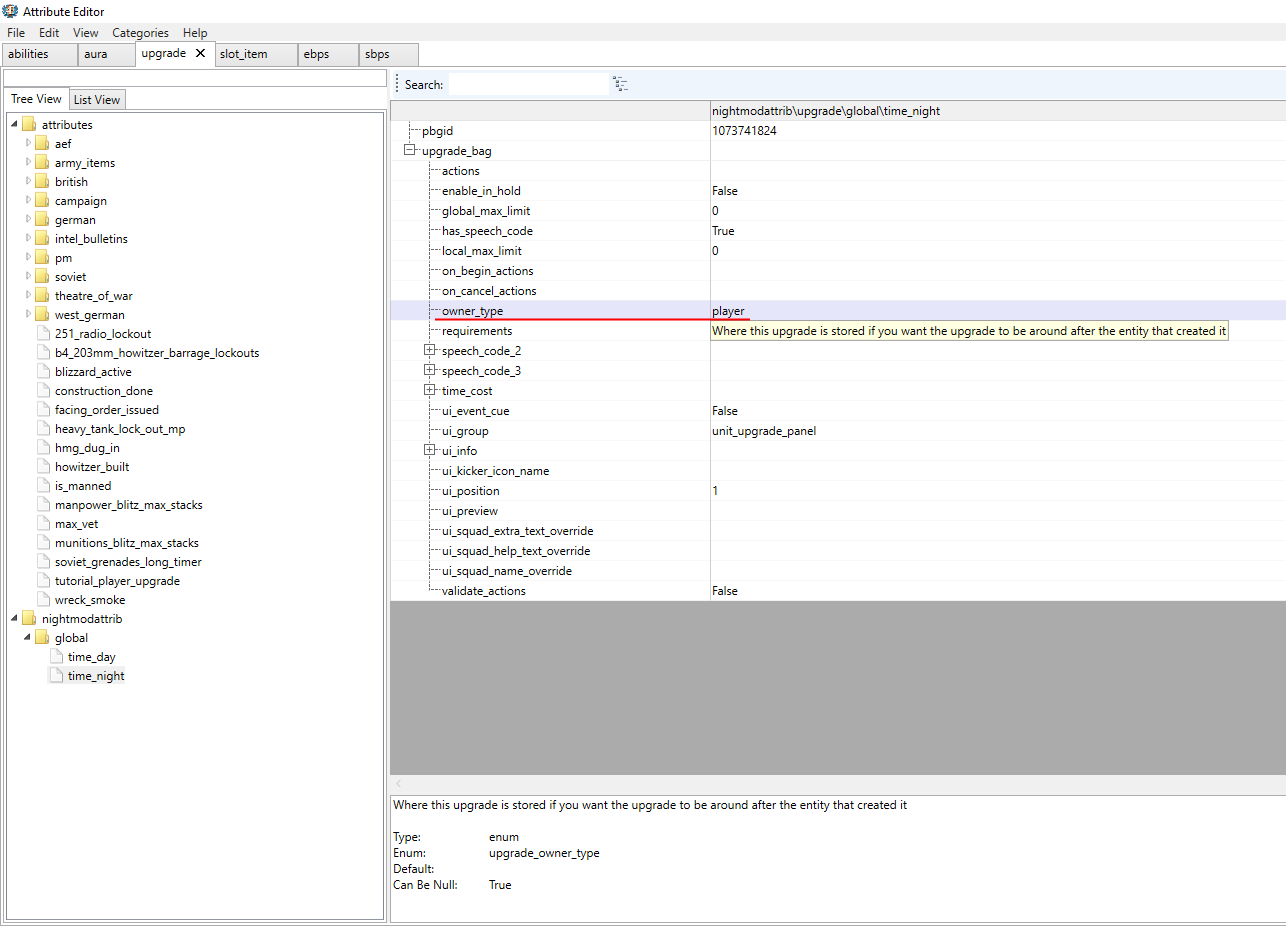Open the Help menu
Viewport: 1286px width, 926px height.
pyautogui.click(x=195, y=33)
